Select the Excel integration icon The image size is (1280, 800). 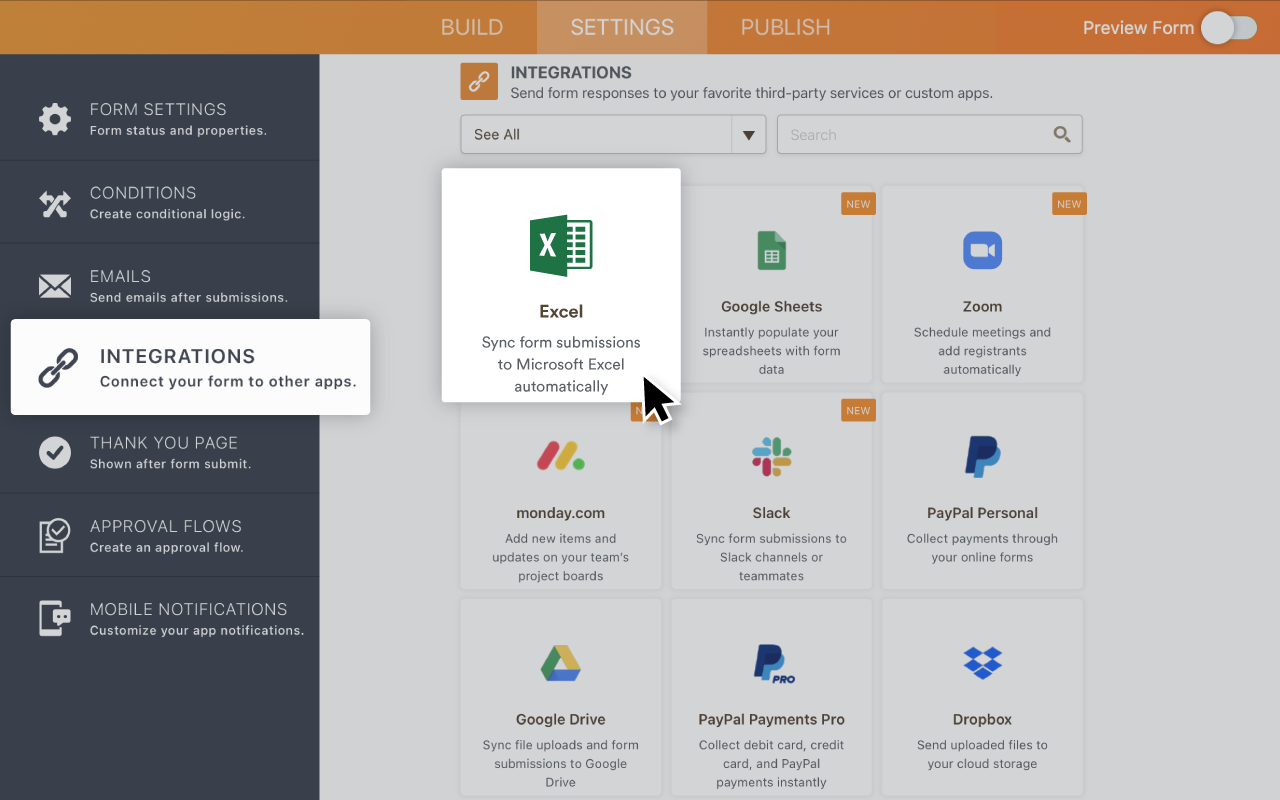click(x=560, y=246)
